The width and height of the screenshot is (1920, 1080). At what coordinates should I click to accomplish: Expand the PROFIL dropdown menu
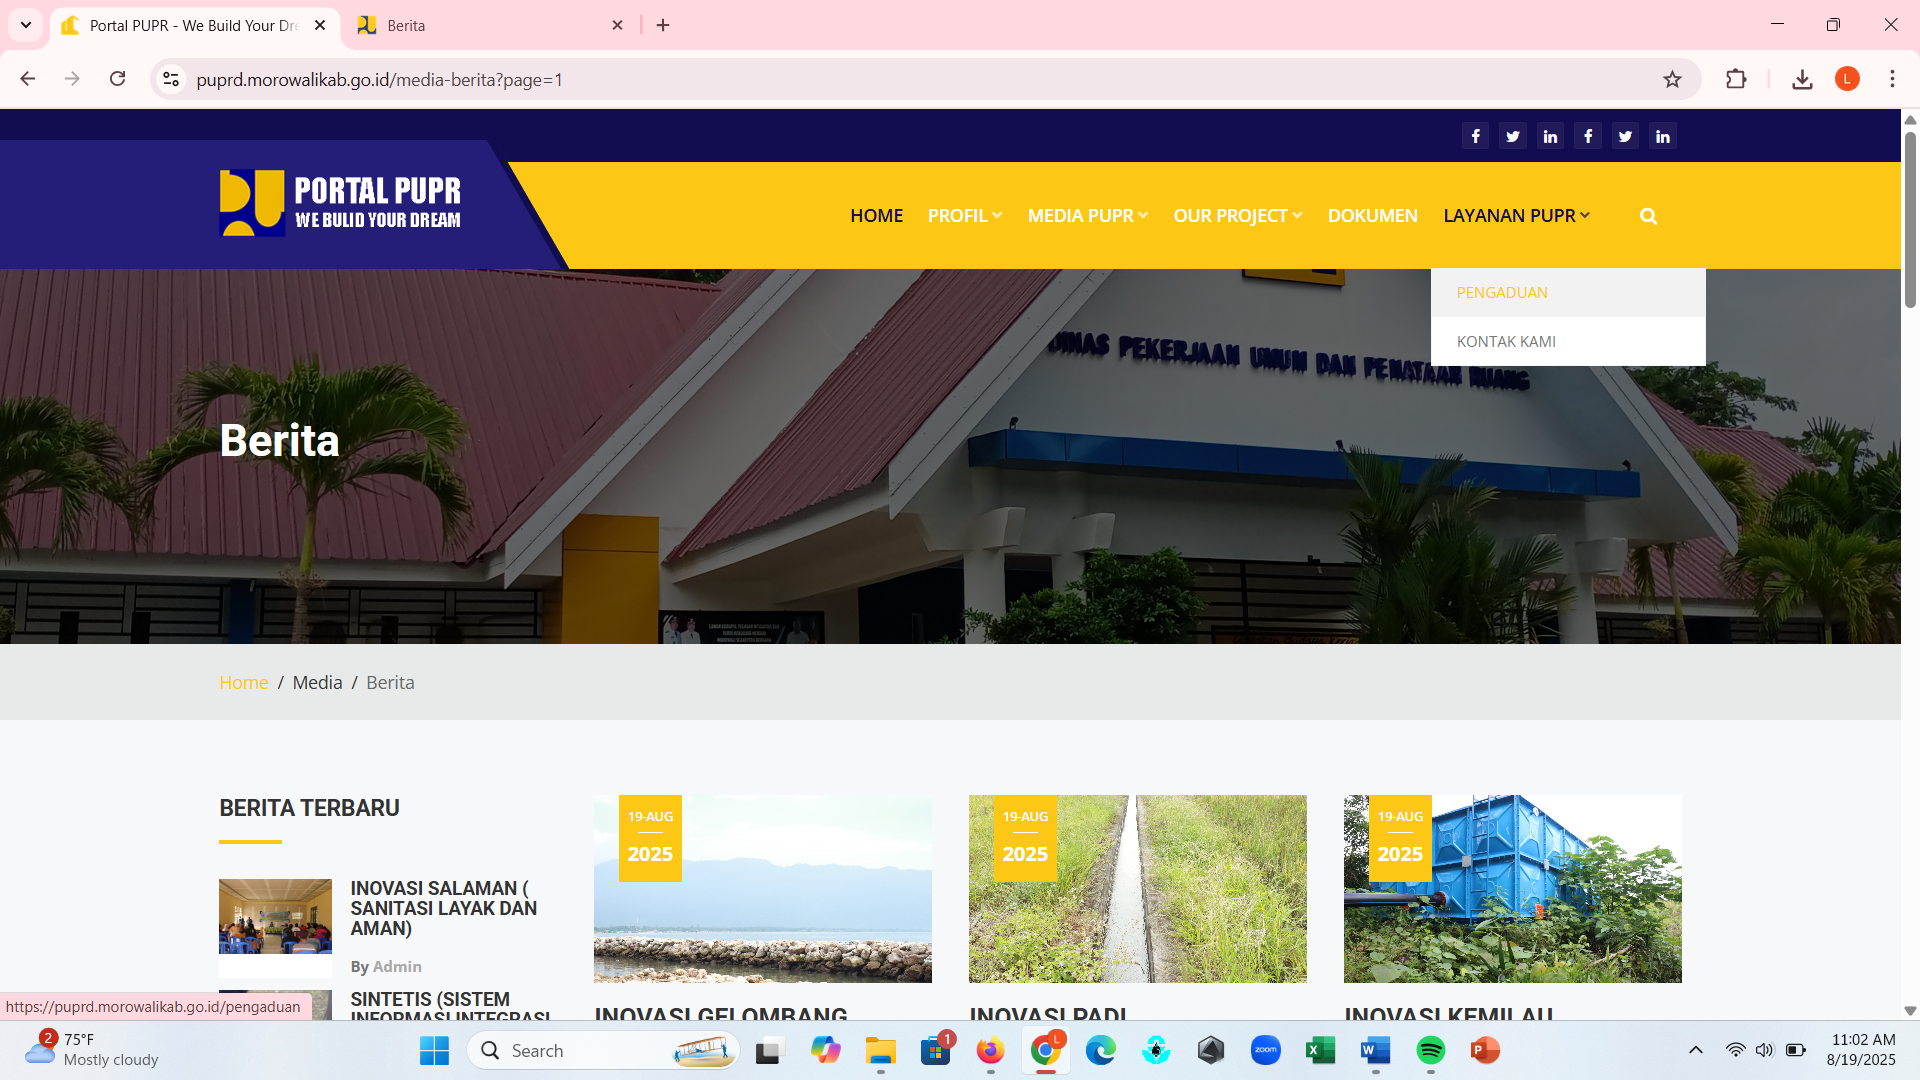[x=964, y=216]
